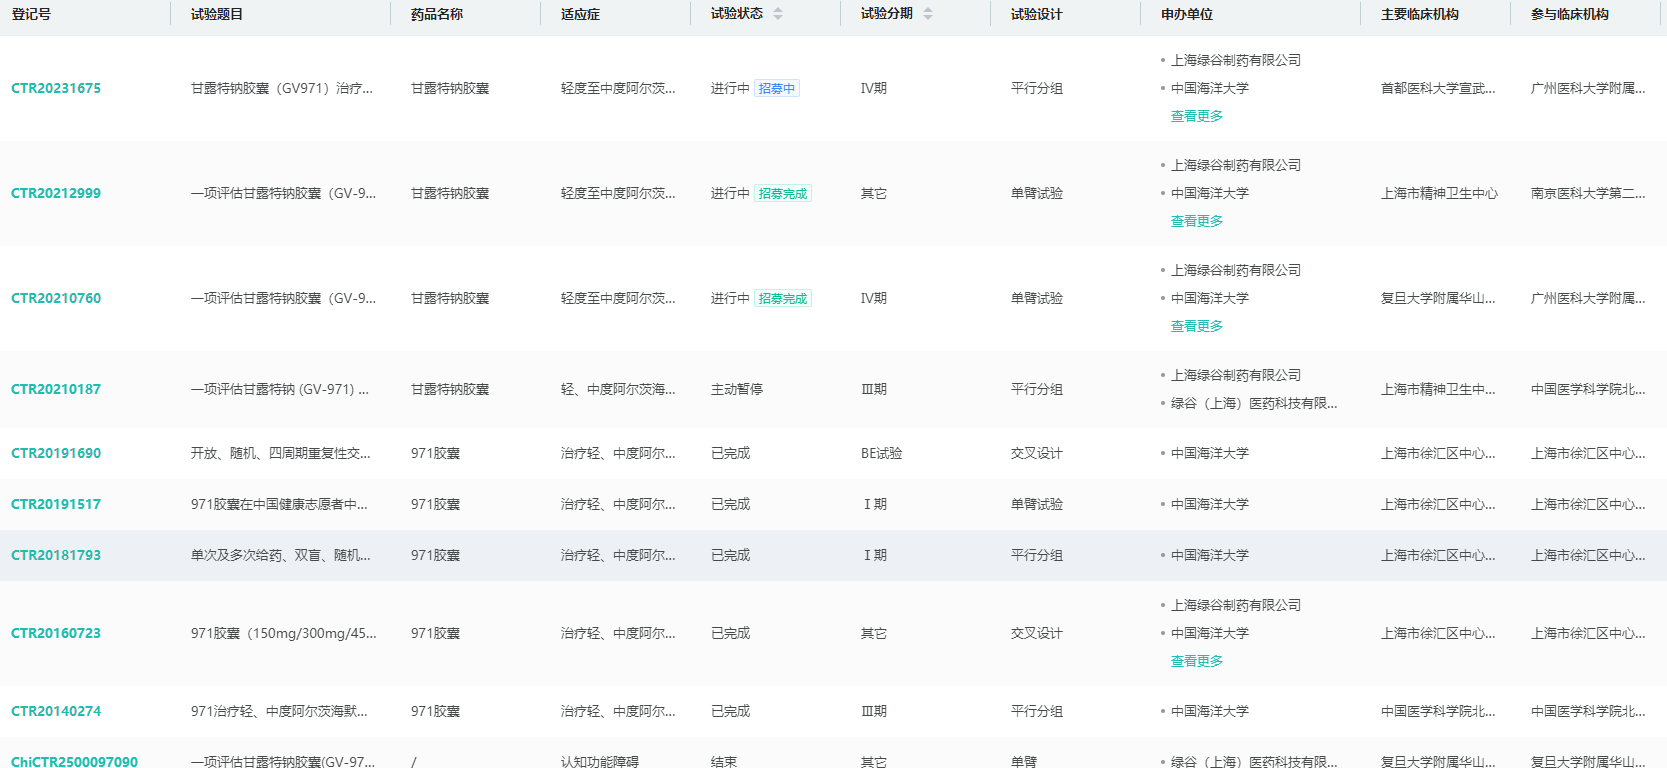Open the CTR20191690 BE trial entry

click(56, 453)
